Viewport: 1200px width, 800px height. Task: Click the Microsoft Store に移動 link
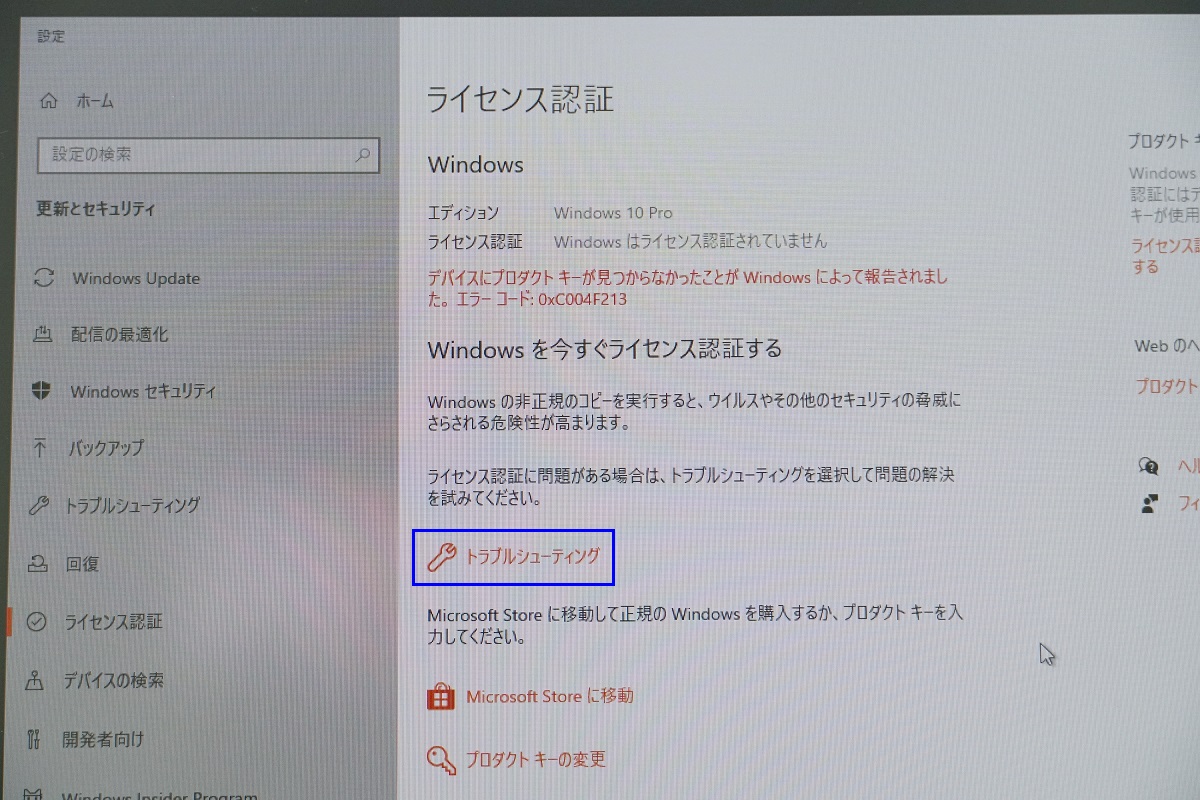(550, 696)
